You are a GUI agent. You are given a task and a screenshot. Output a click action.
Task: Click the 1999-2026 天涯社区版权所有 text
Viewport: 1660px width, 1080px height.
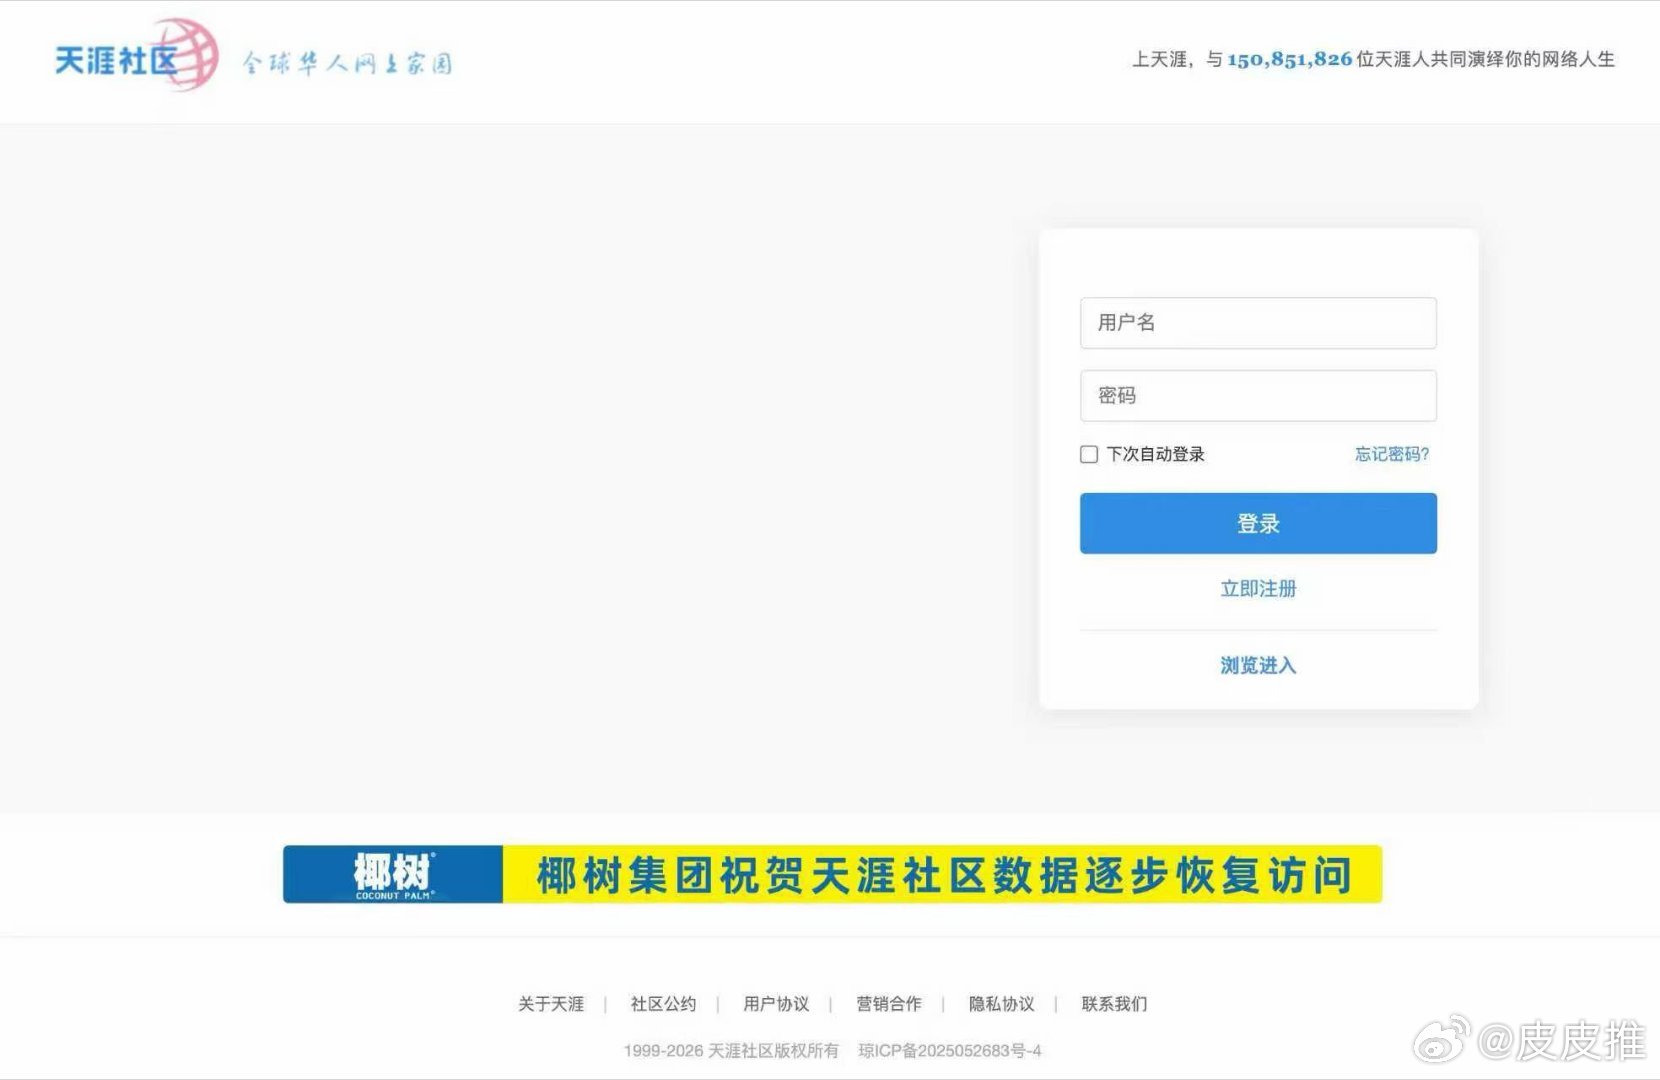(731, 1050)
